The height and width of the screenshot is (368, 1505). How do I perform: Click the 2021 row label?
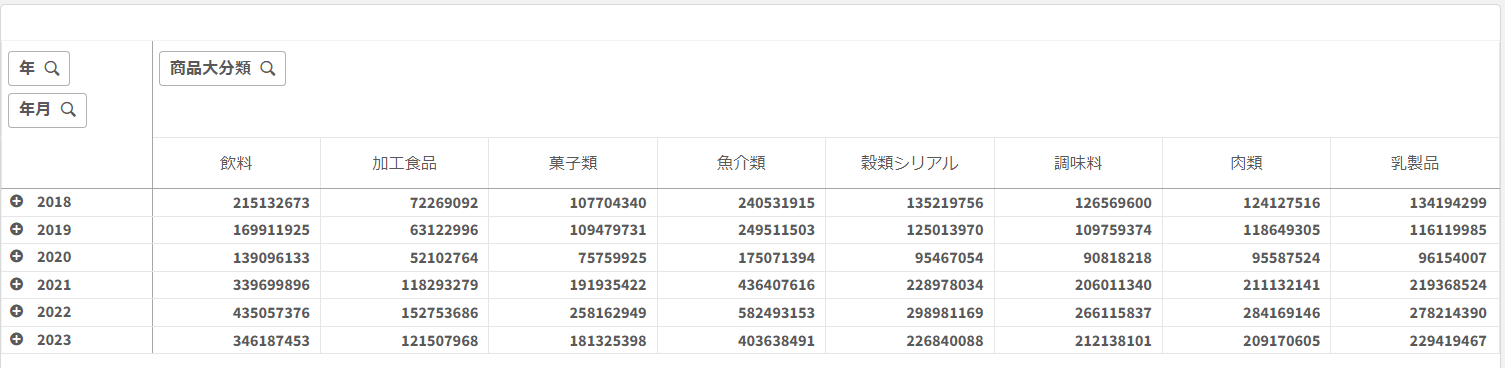(x=54, y=285)
